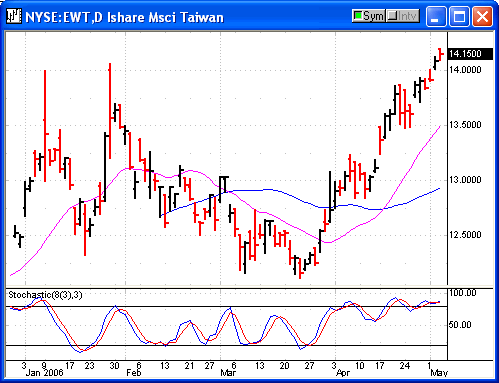Click the 100.00 stochastic scale label
This screenshot has width=499, height=383.
click(463, 293)
